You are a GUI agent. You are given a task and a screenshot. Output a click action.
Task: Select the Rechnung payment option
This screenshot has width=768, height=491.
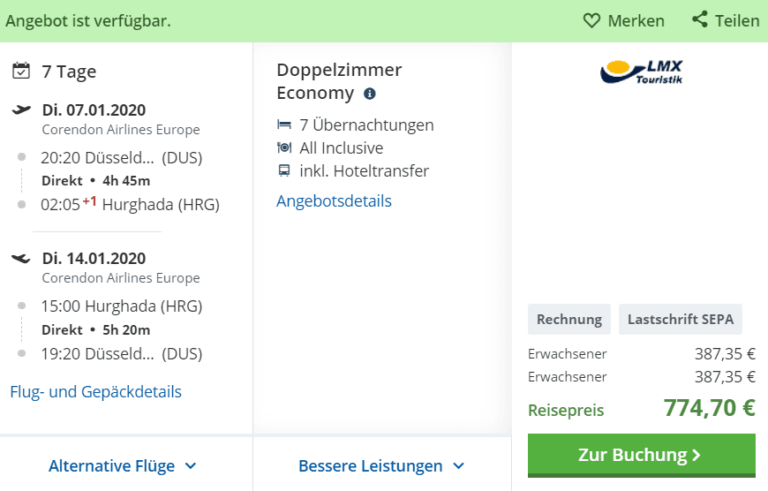(569, 319)
